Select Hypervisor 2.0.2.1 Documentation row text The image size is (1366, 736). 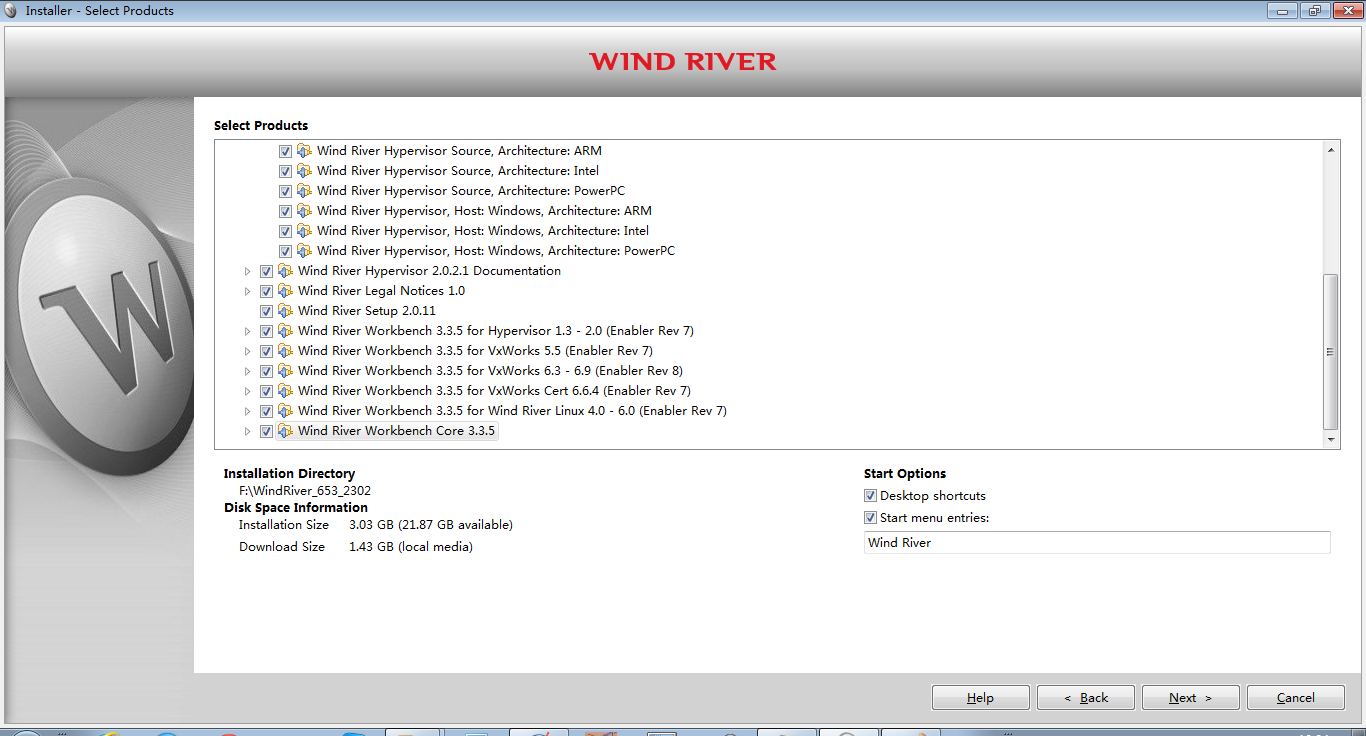click(429, 271)
